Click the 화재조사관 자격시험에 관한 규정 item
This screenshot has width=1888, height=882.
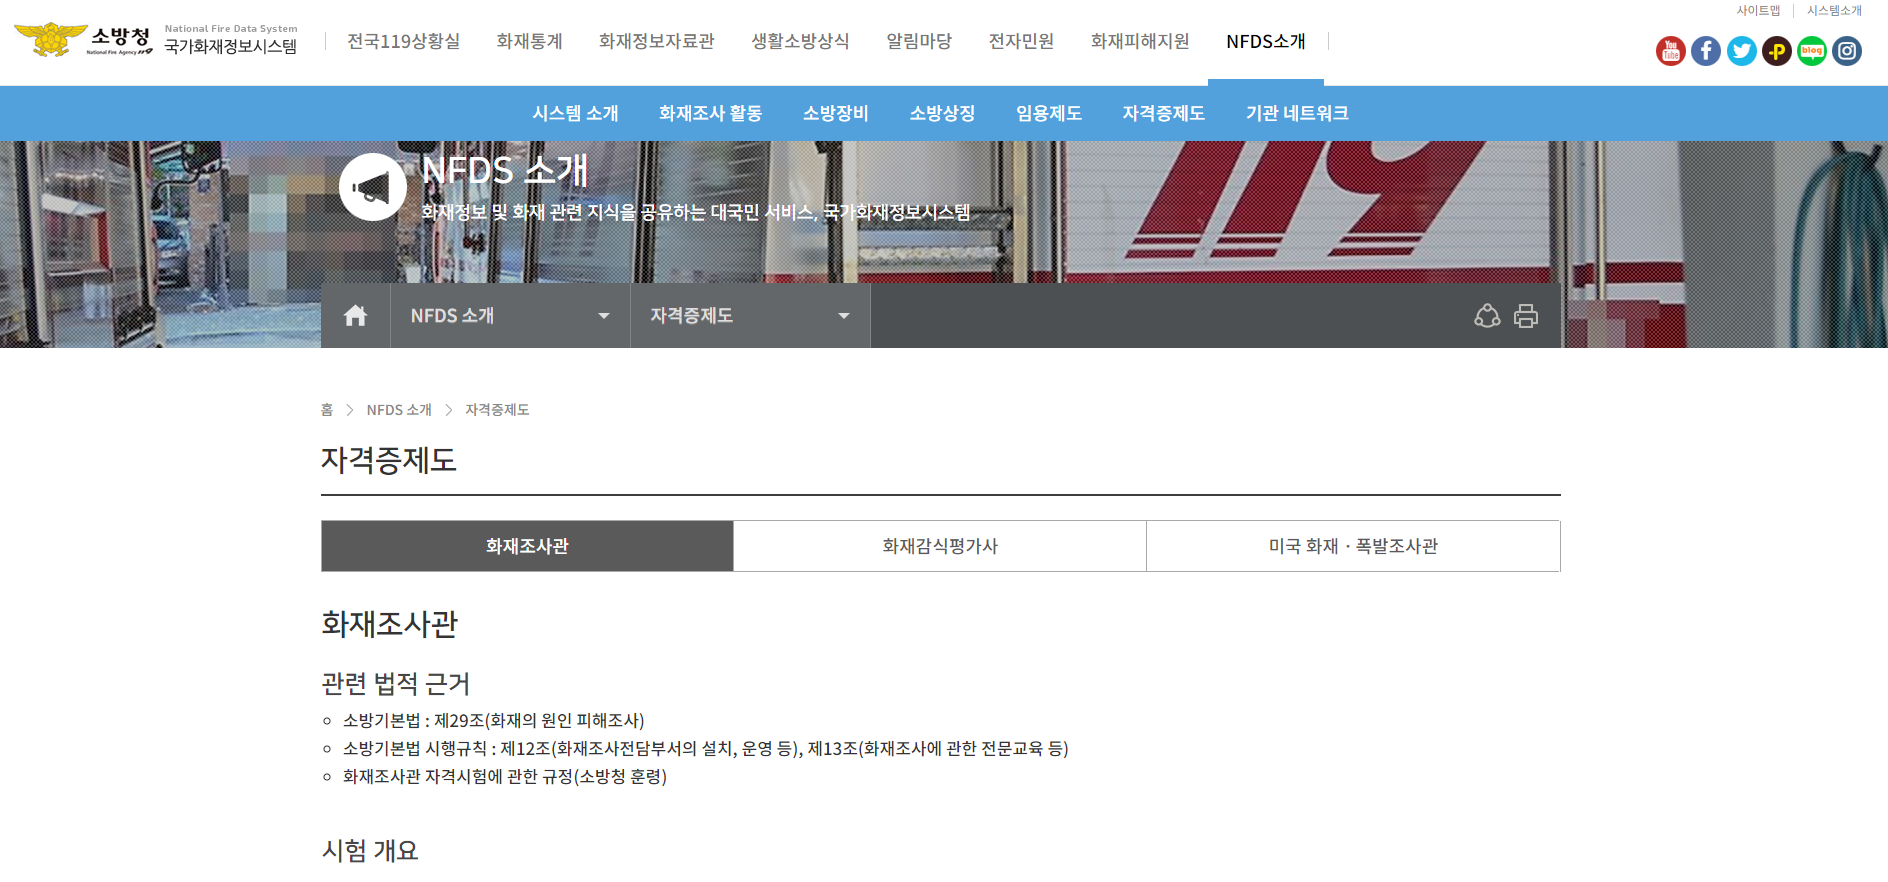[504, 777]
